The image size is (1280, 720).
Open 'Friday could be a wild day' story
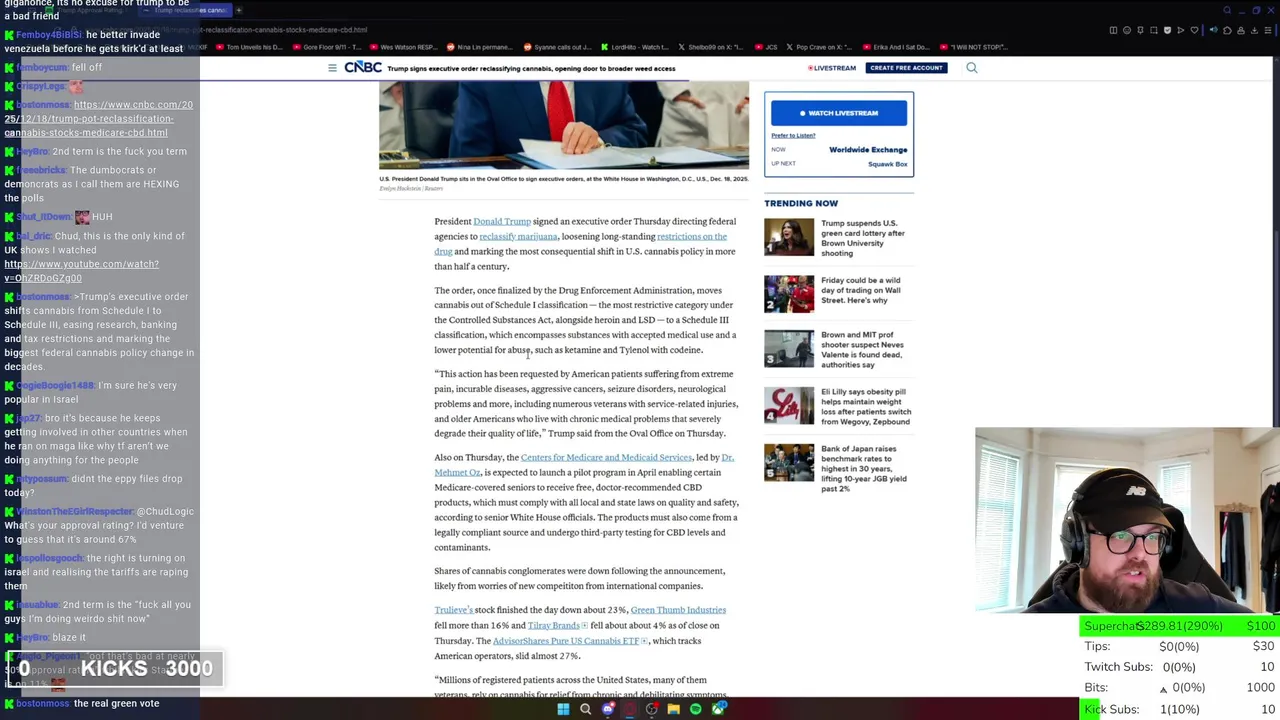pos(860,290)
